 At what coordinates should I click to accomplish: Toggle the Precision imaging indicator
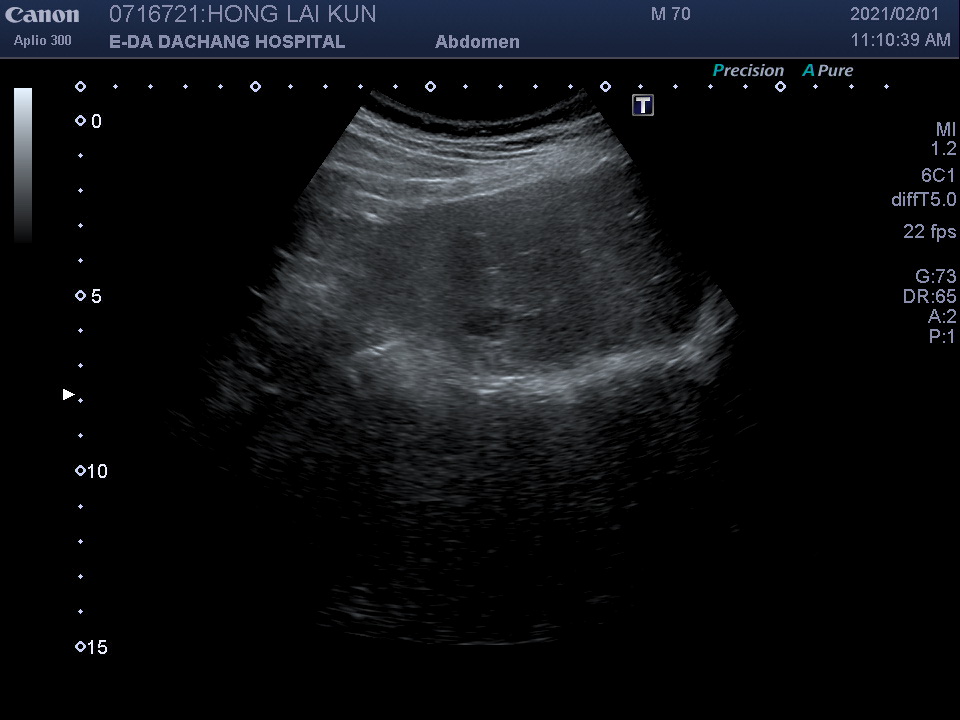(x=748, y=71)
